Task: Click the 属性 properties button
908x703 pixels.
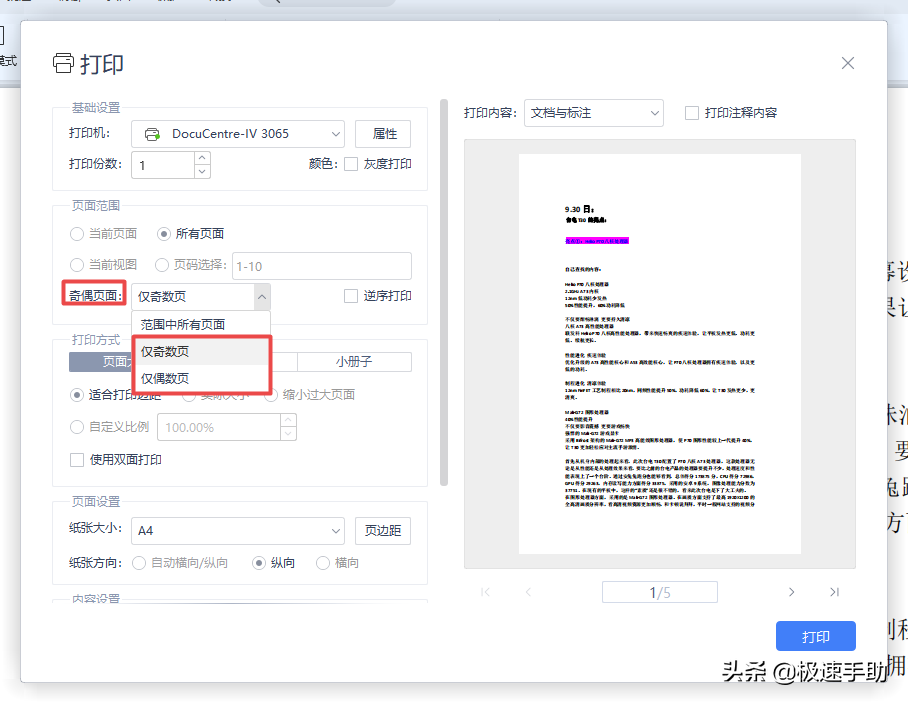Action: click(x=383, y=134)
